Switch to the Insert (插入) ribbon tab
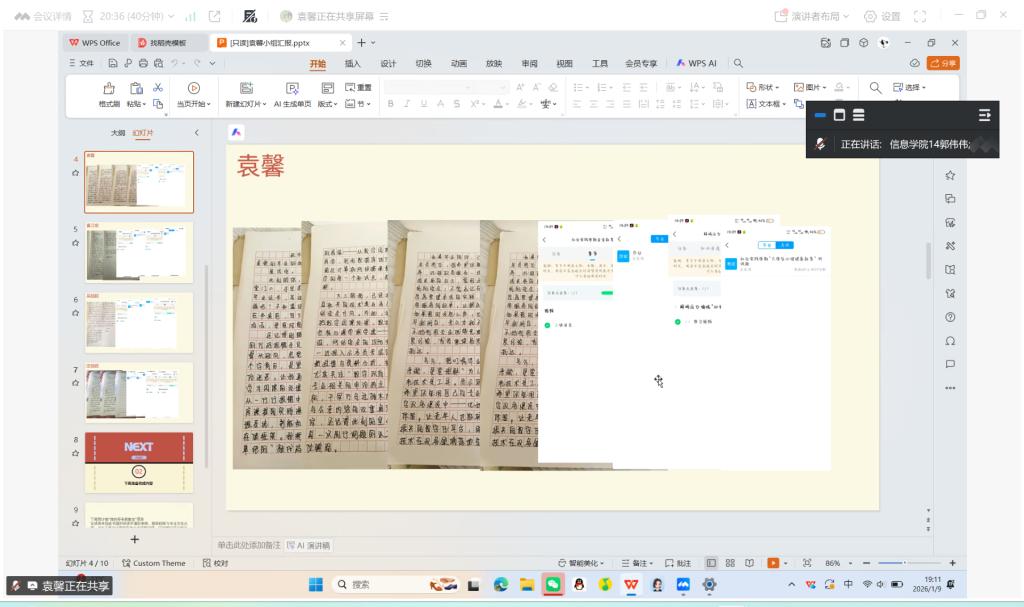 point(352,63)
